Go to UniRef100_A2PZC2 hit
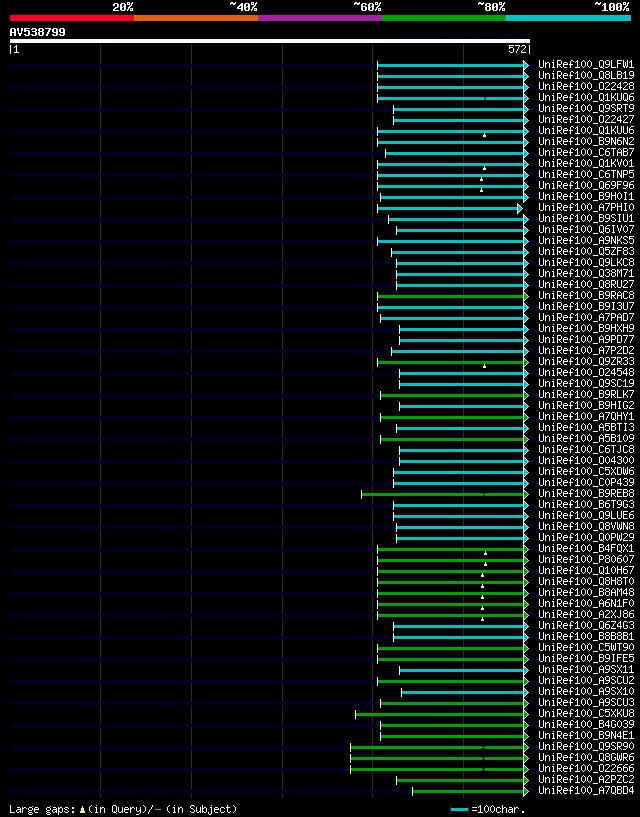The image size is (640, 817). coord(586,779)
